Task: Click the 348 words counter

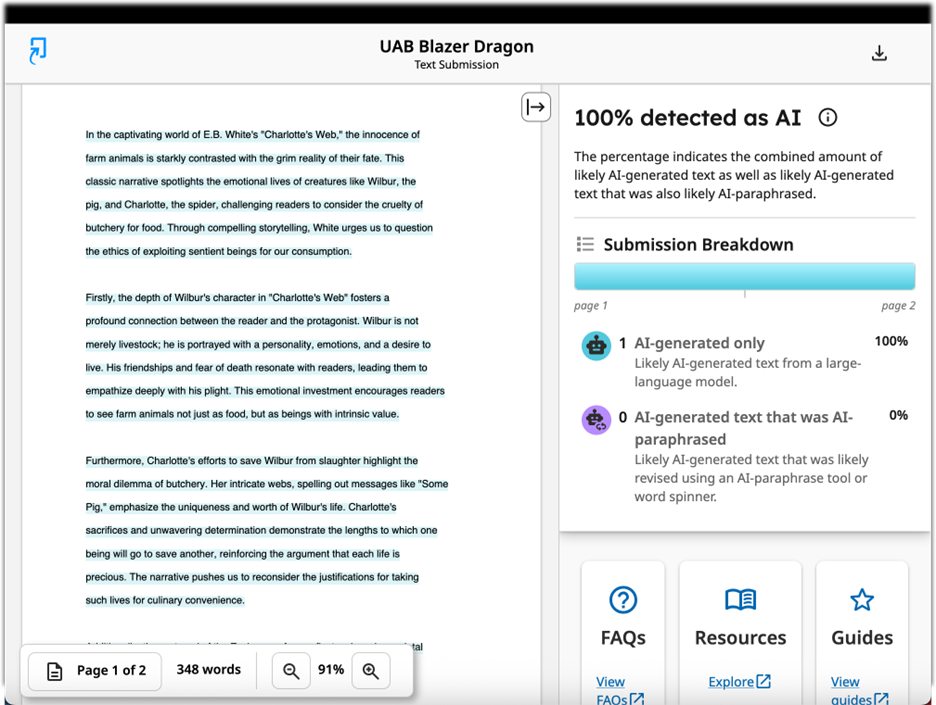Action: (208, 669)
